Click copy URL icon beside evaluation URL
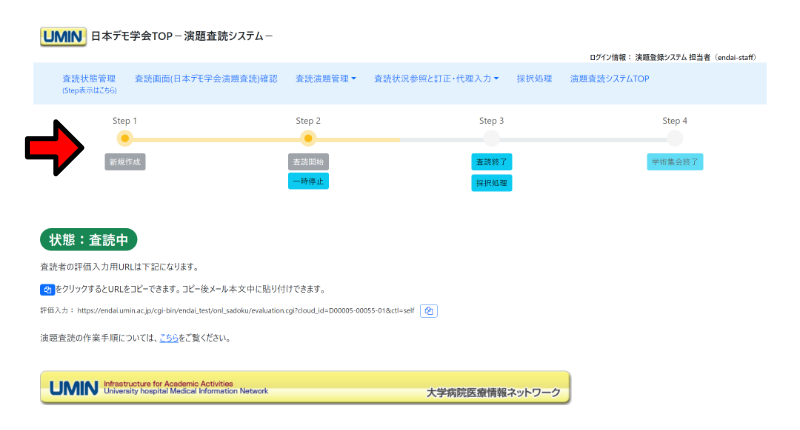This screenshot has height=430, width=800. pyautogui.click(x=428, y=311)
